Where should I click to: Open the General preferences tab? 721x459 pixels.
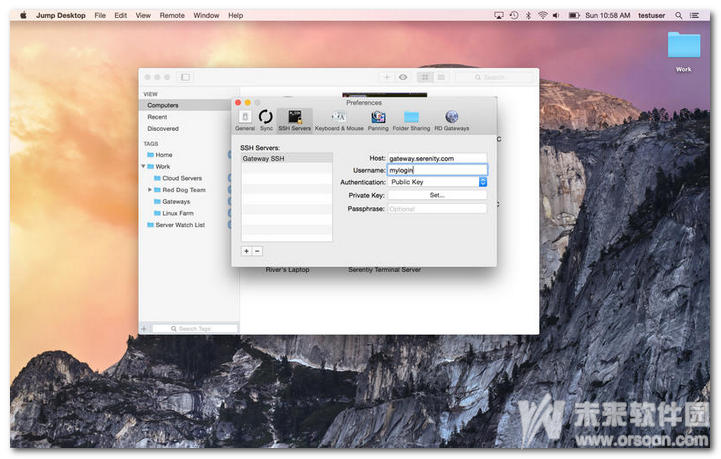[245, 120]
